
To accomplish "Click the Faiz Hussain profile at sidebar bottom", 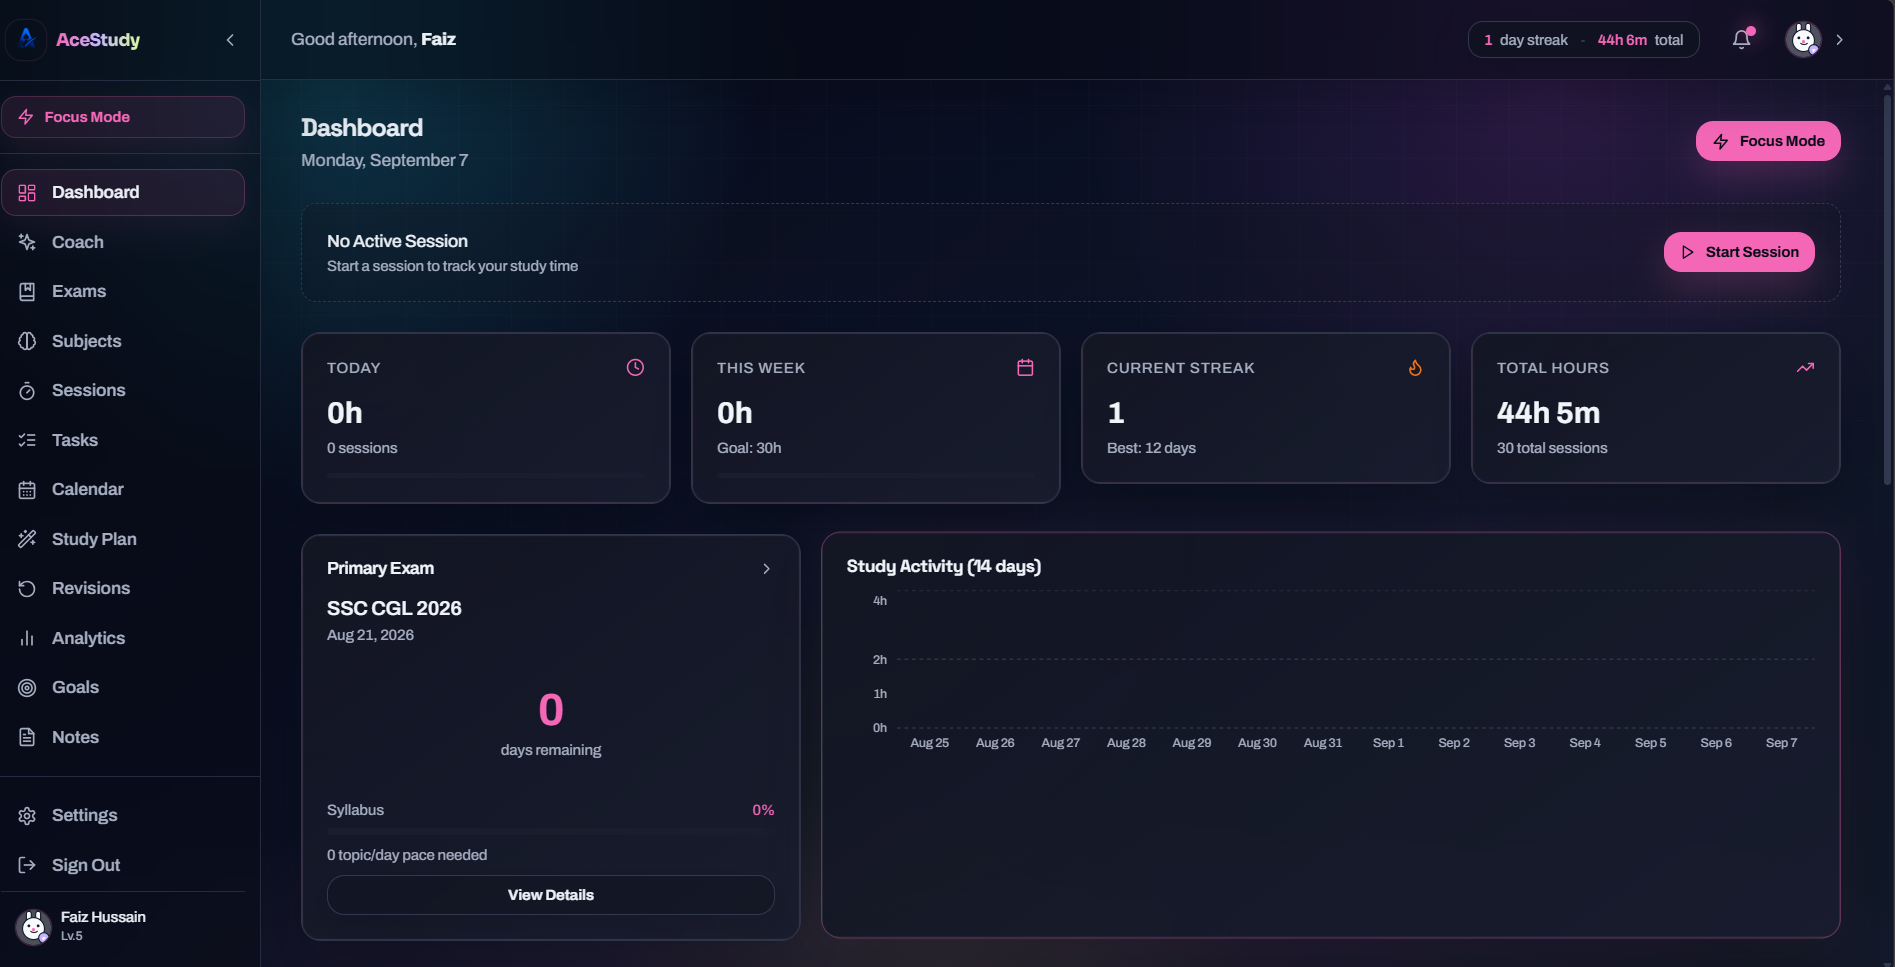I will [123, 927].
